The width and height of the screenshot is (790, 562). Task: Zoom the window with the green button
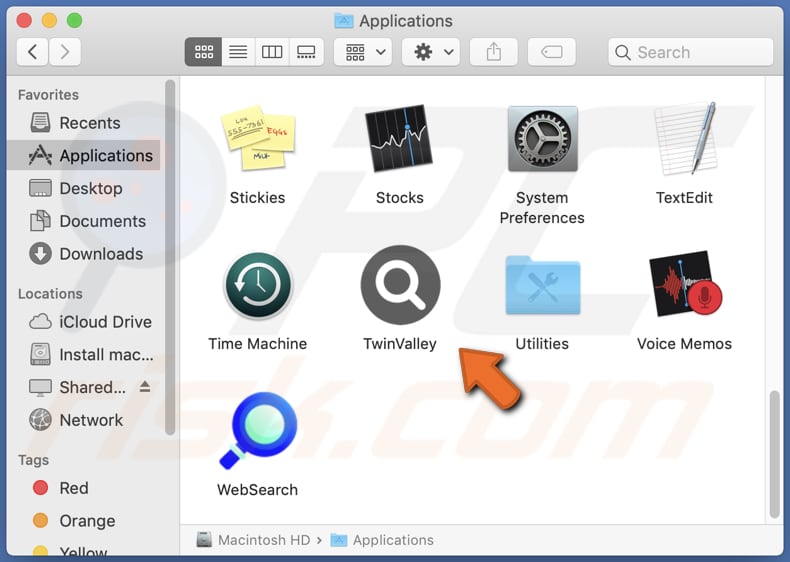[x=75, y=21]
